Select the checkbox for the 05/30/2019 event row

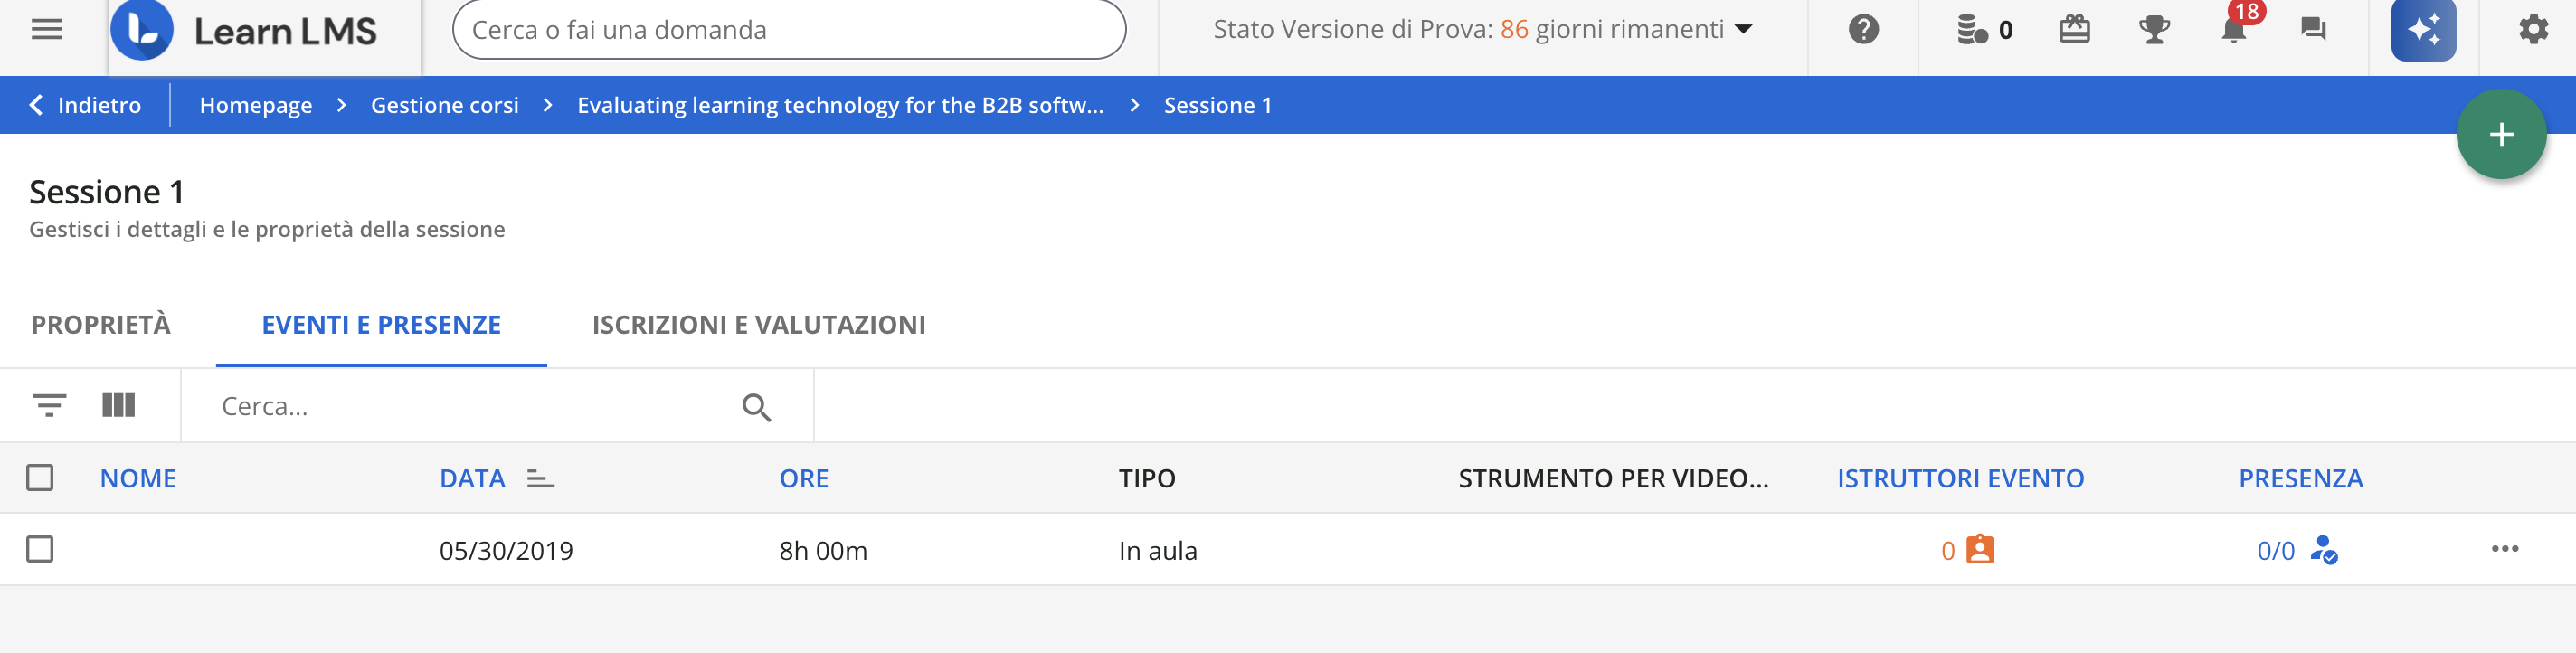[x=41, y=548]
